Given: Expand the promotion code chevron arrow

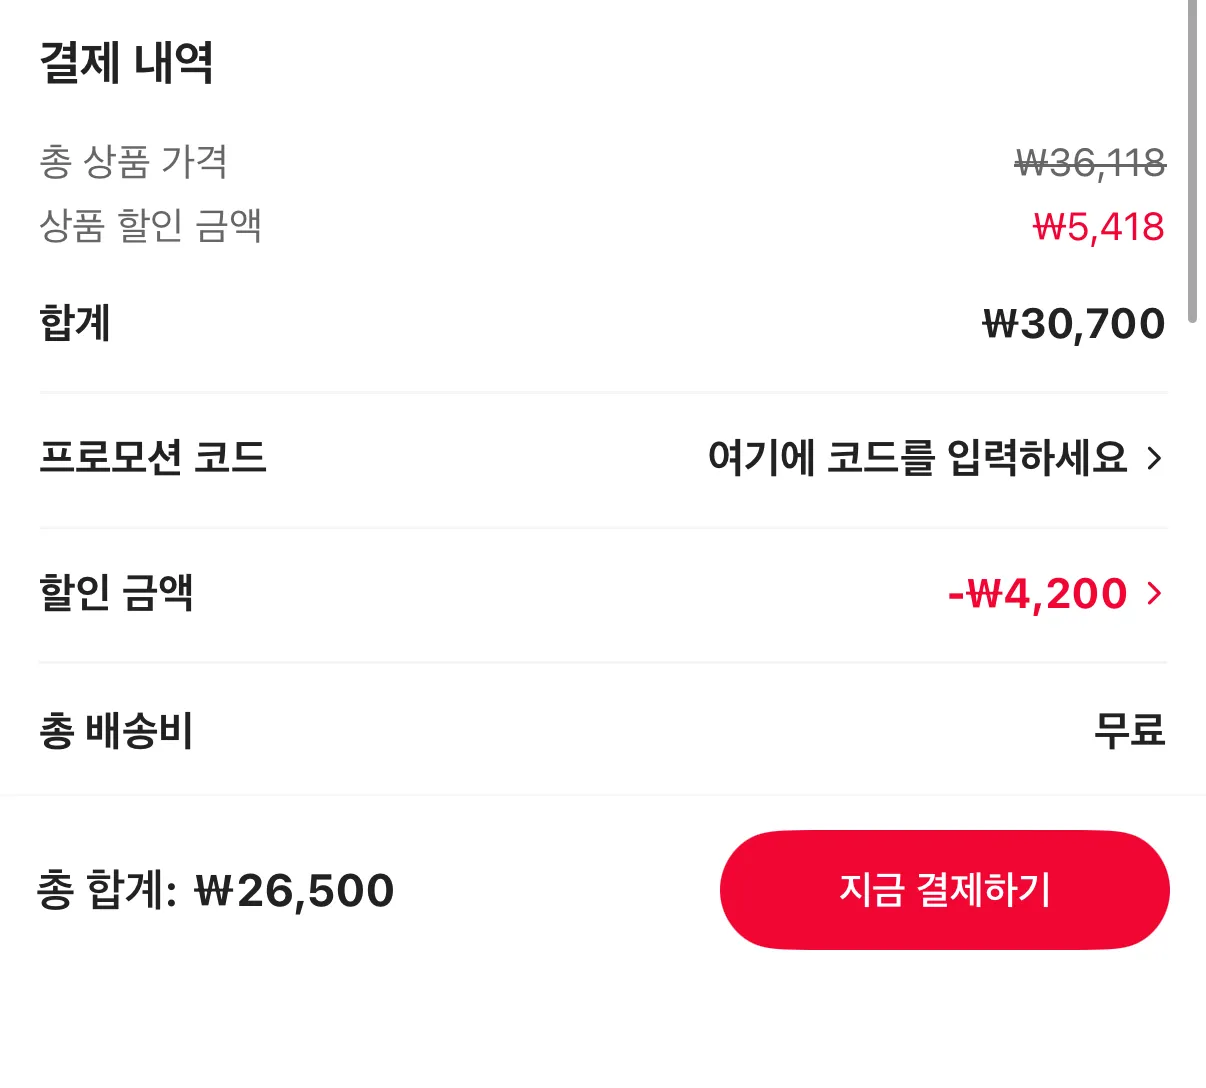Looking at the screenshot, I should (x=1155, y=458).
